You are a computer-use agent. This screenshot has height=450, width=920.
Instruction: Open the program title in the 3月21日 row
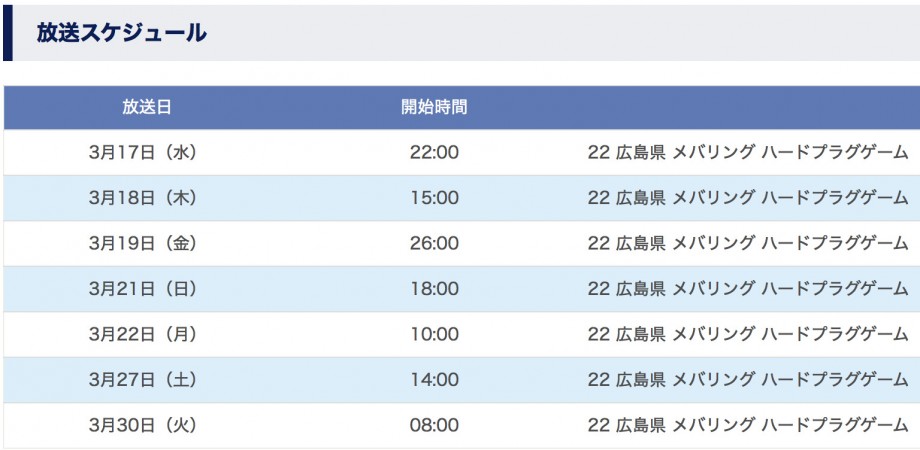(748, 289)
